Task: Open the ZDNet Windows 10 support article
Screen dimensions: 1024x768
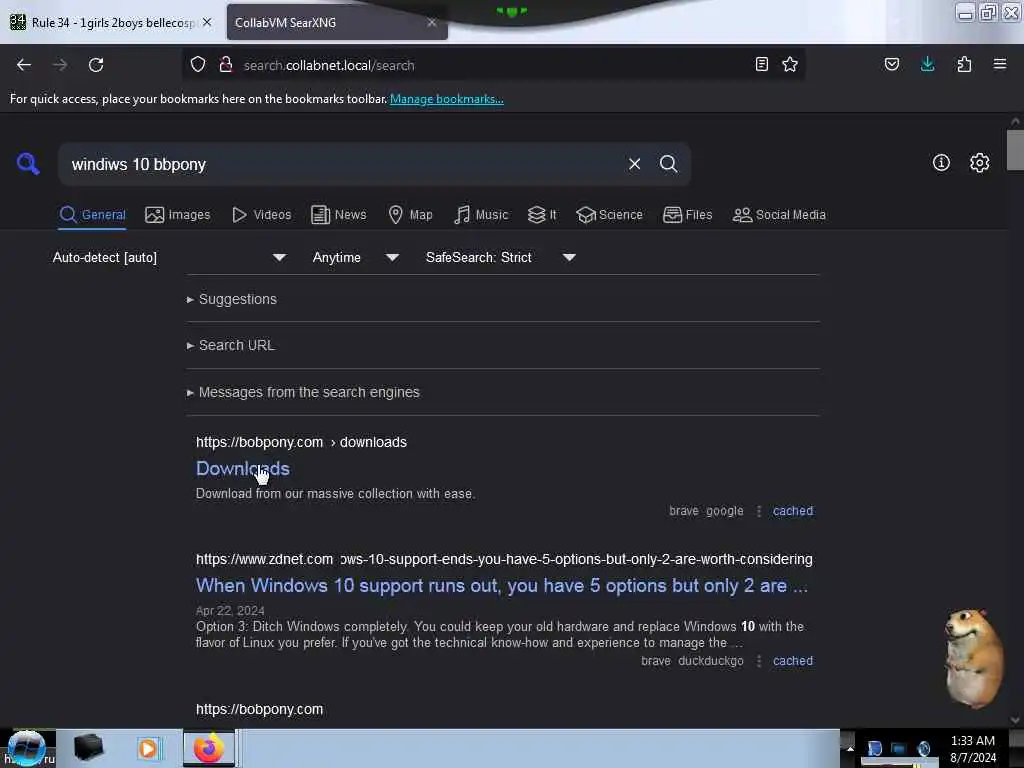Action: pyautogui.click(x=502, y=586)
